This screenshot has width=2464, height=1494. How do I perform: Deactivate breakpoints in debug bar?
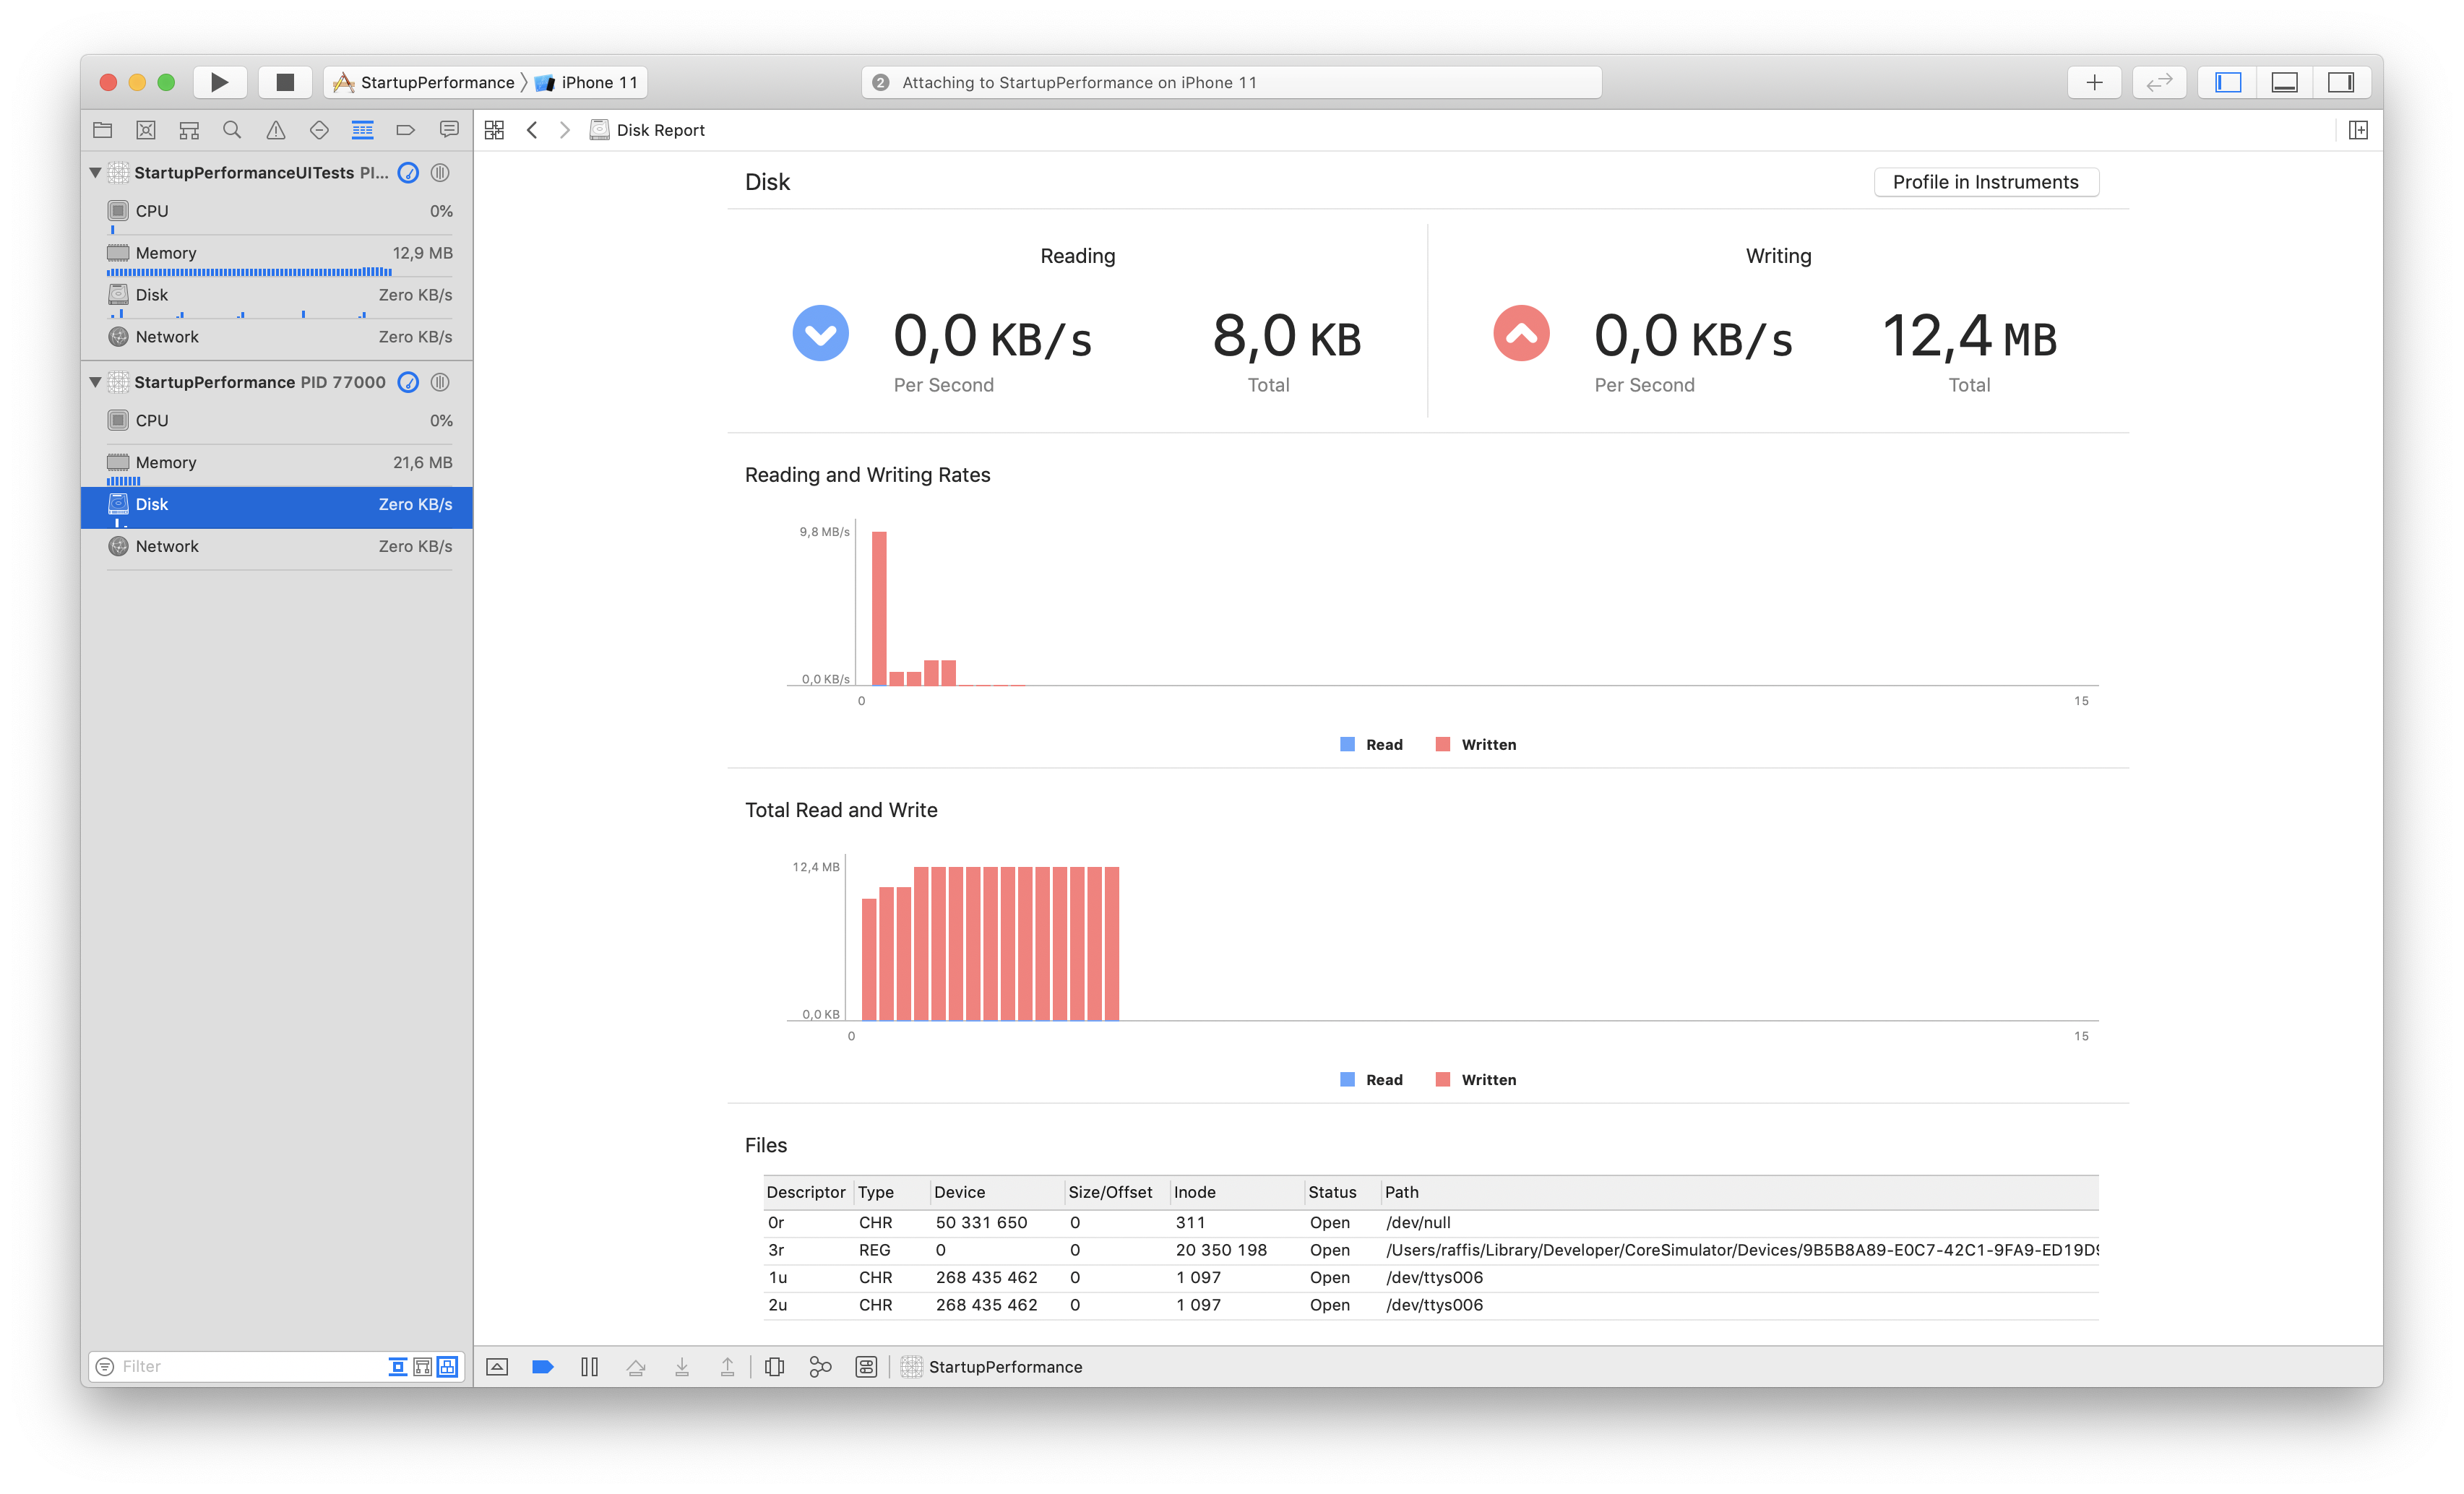543,1367
